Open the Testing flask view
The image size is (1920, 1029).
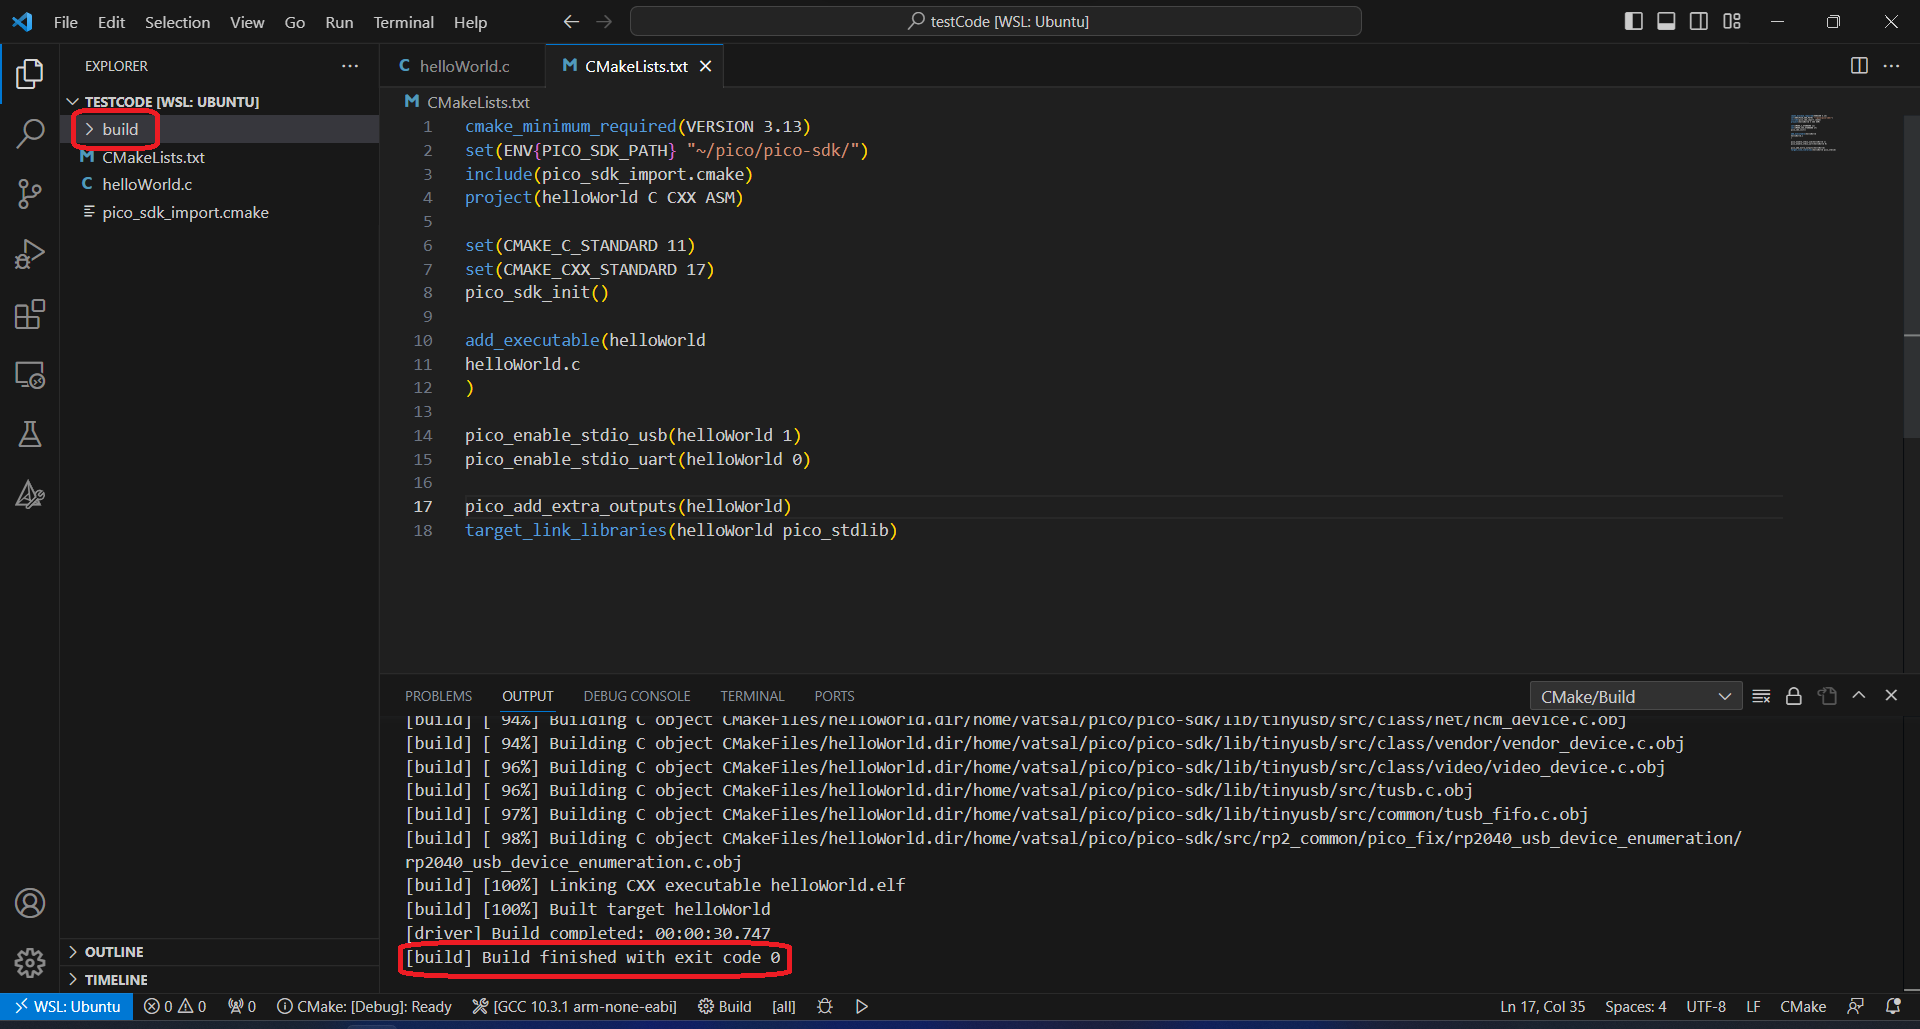pyautogui.click(x=30, y=435)
